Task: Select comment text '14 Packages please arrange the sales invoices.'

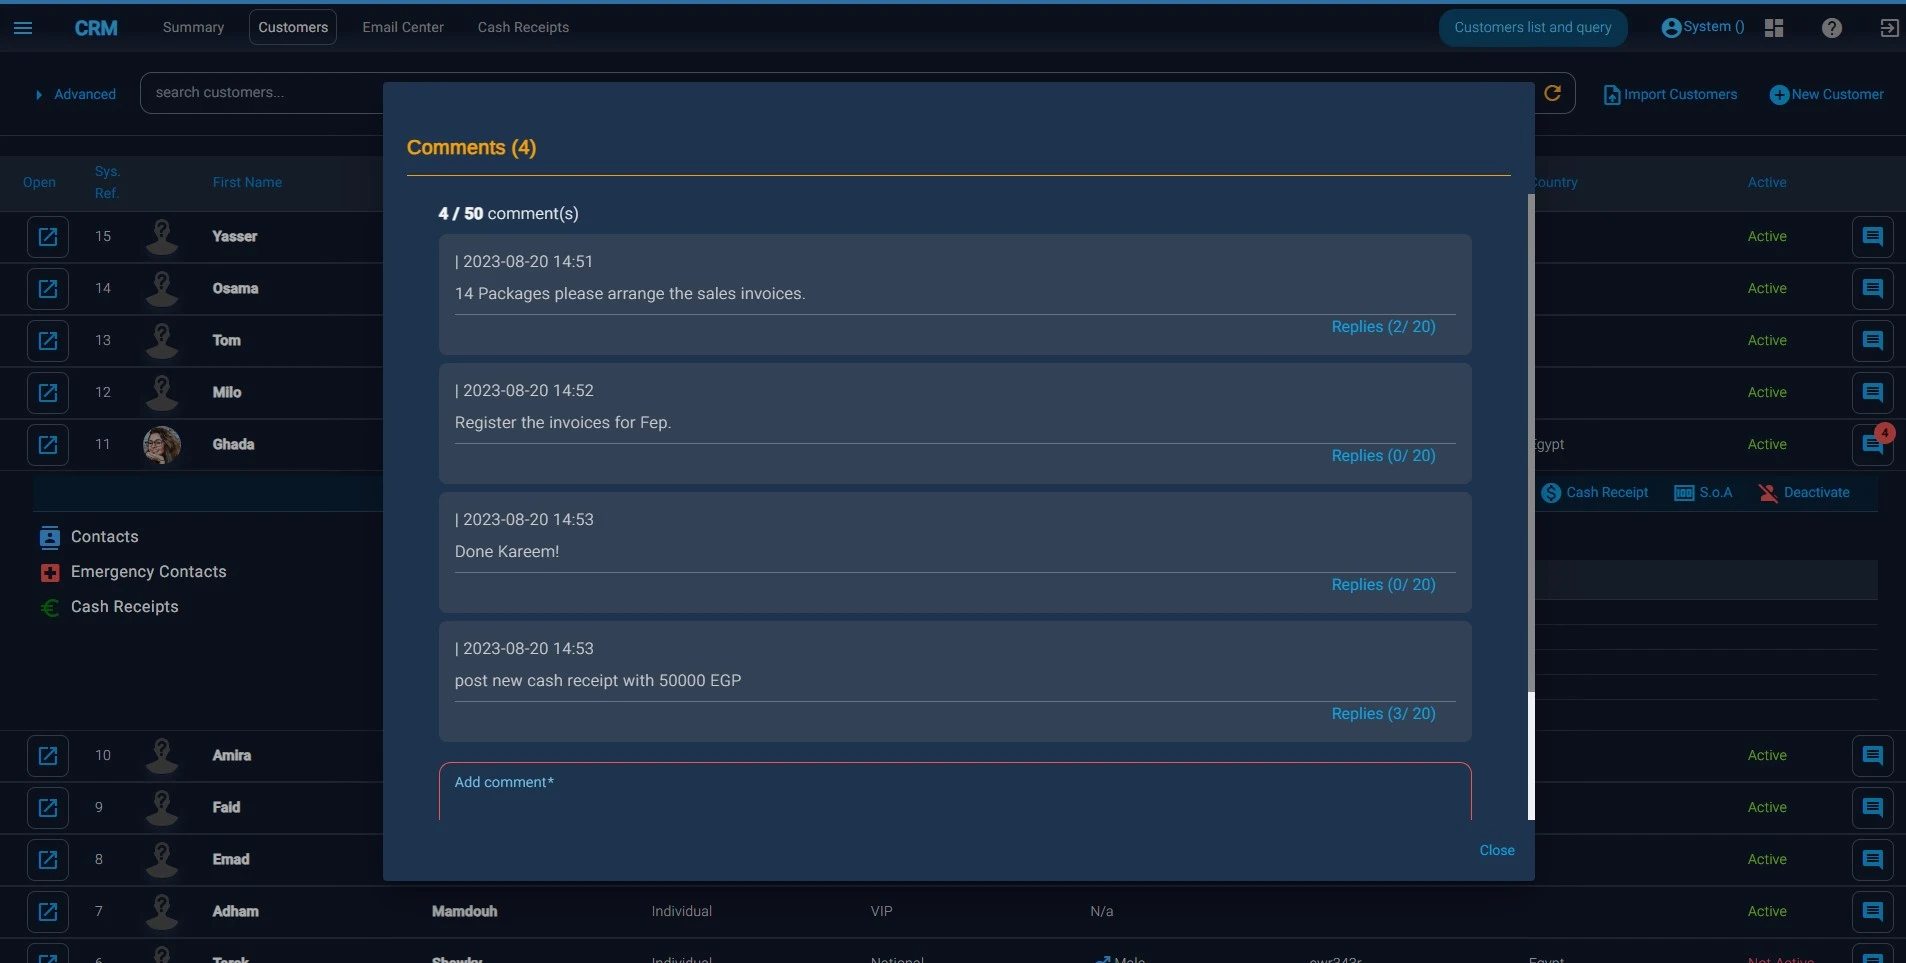Action: 630,294
